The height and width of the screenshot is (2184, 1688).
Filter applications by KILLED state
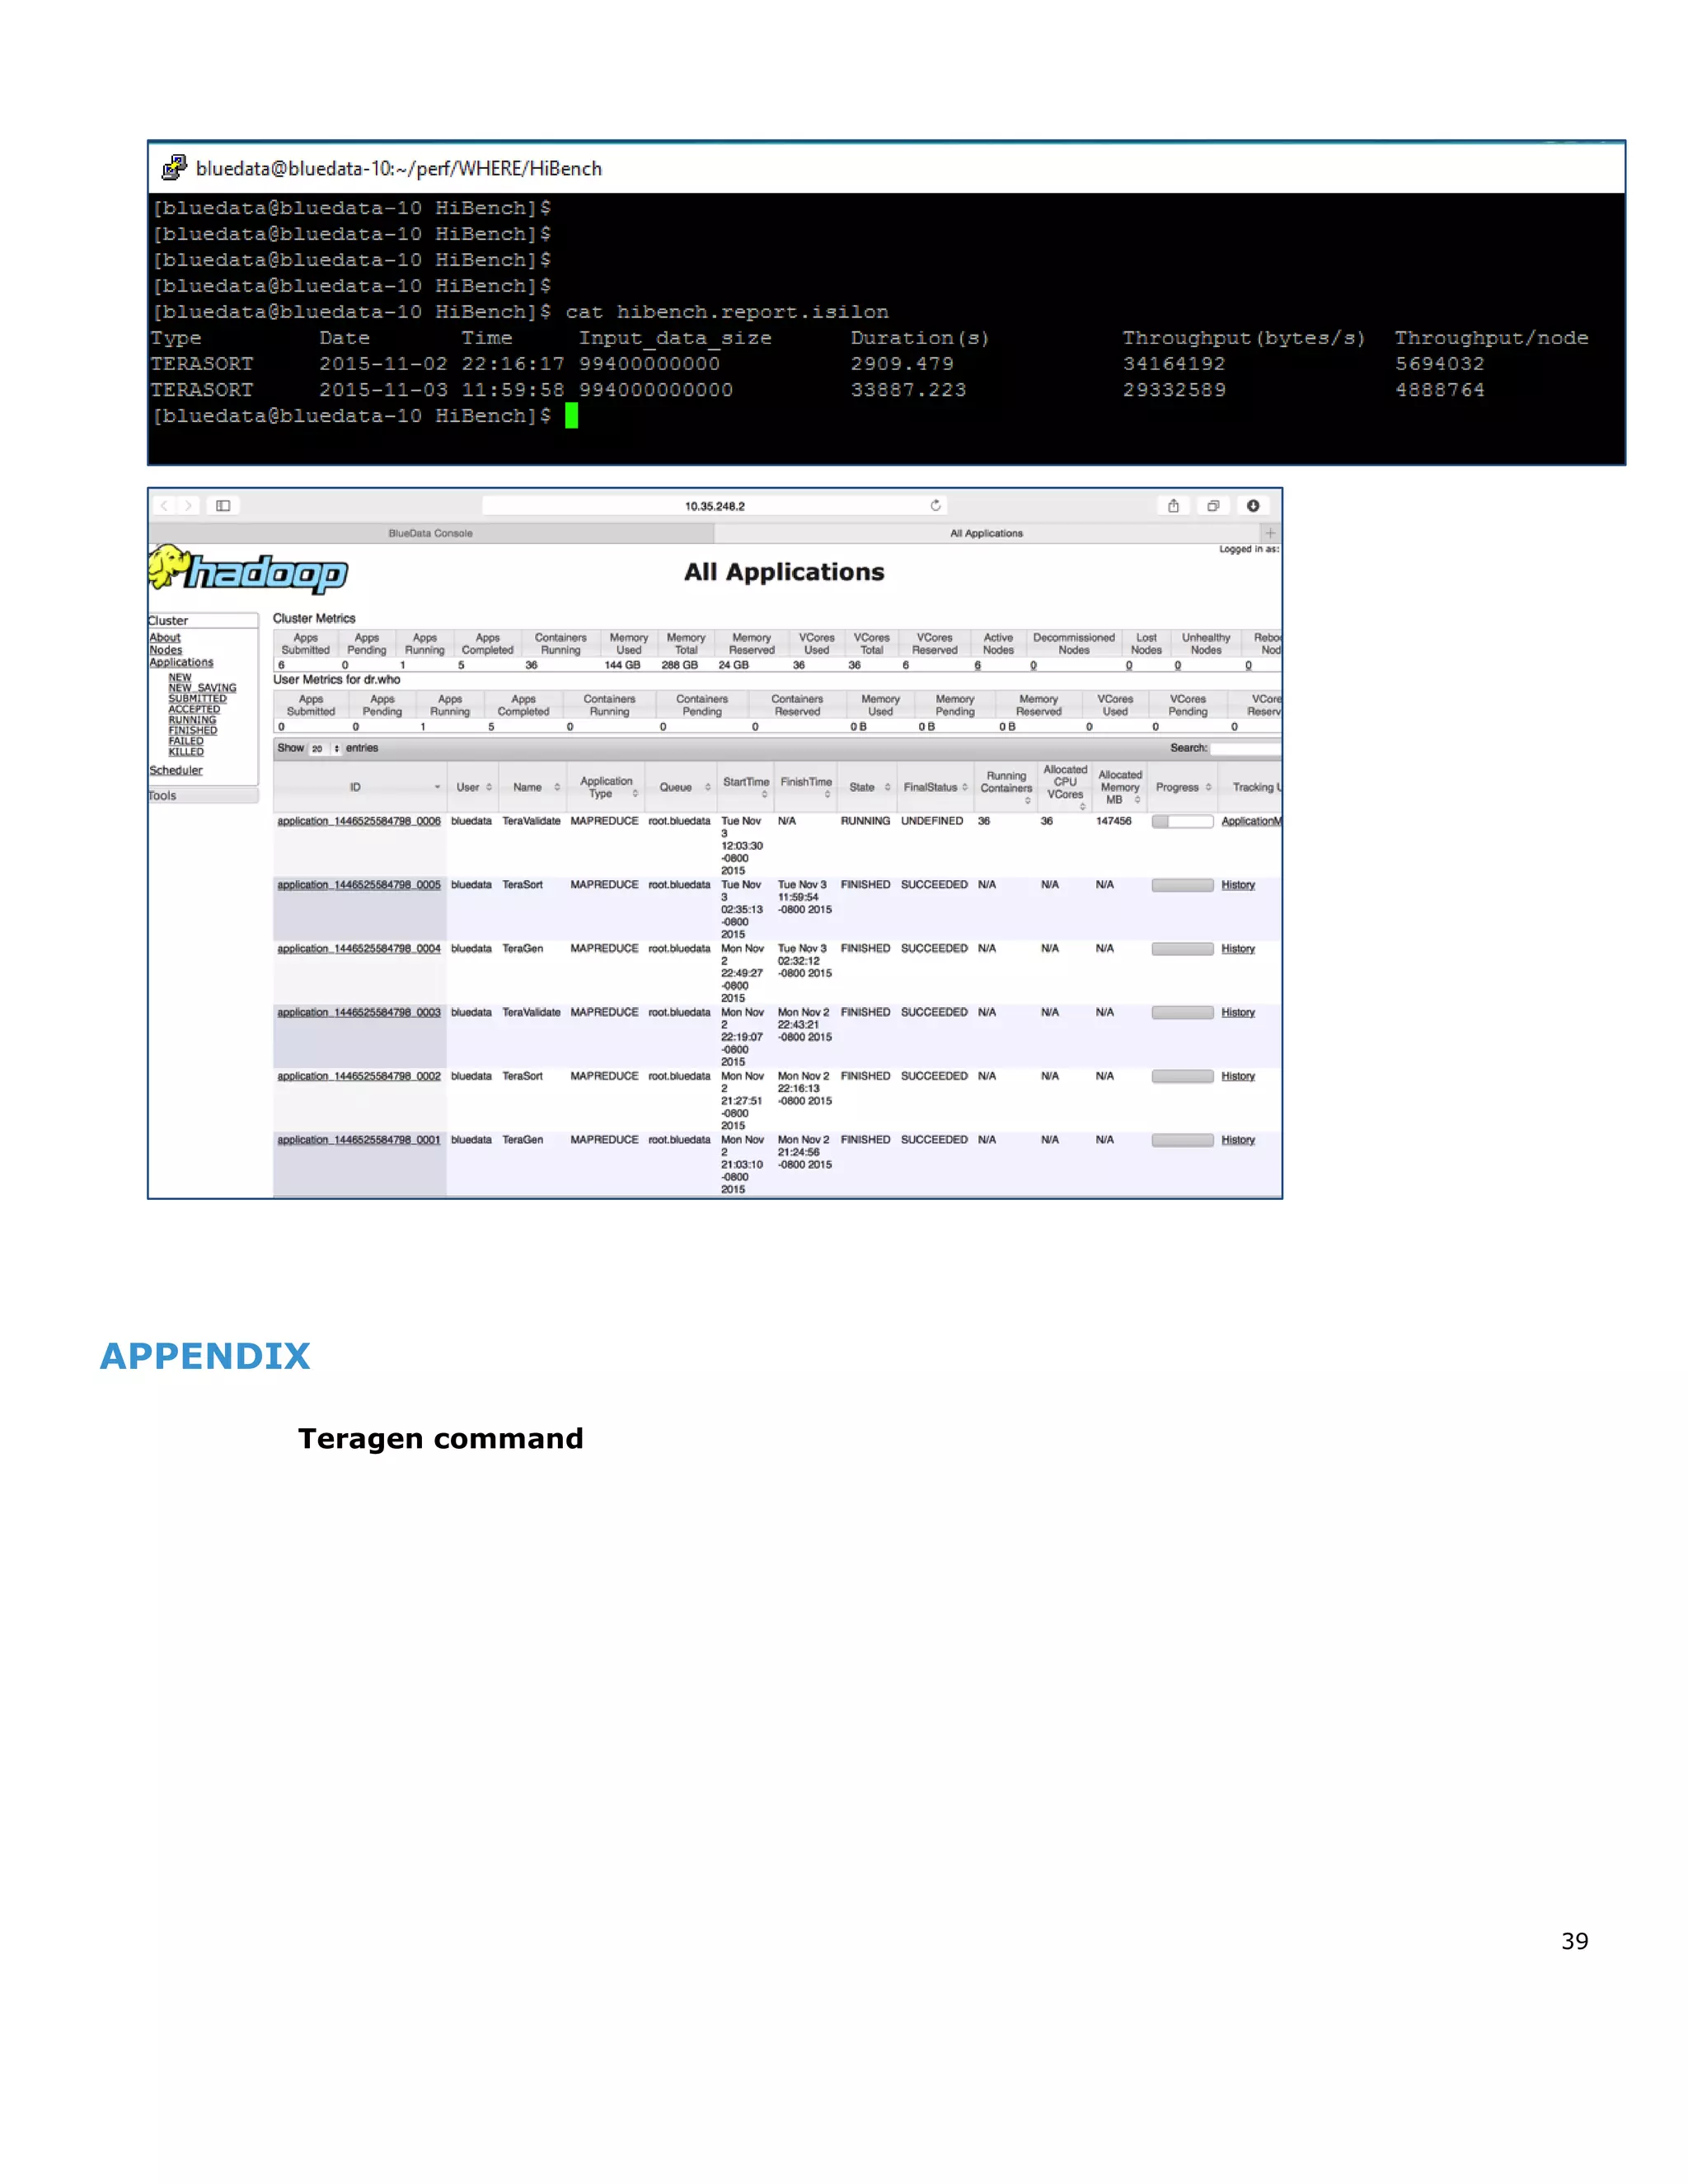[186, 752]
